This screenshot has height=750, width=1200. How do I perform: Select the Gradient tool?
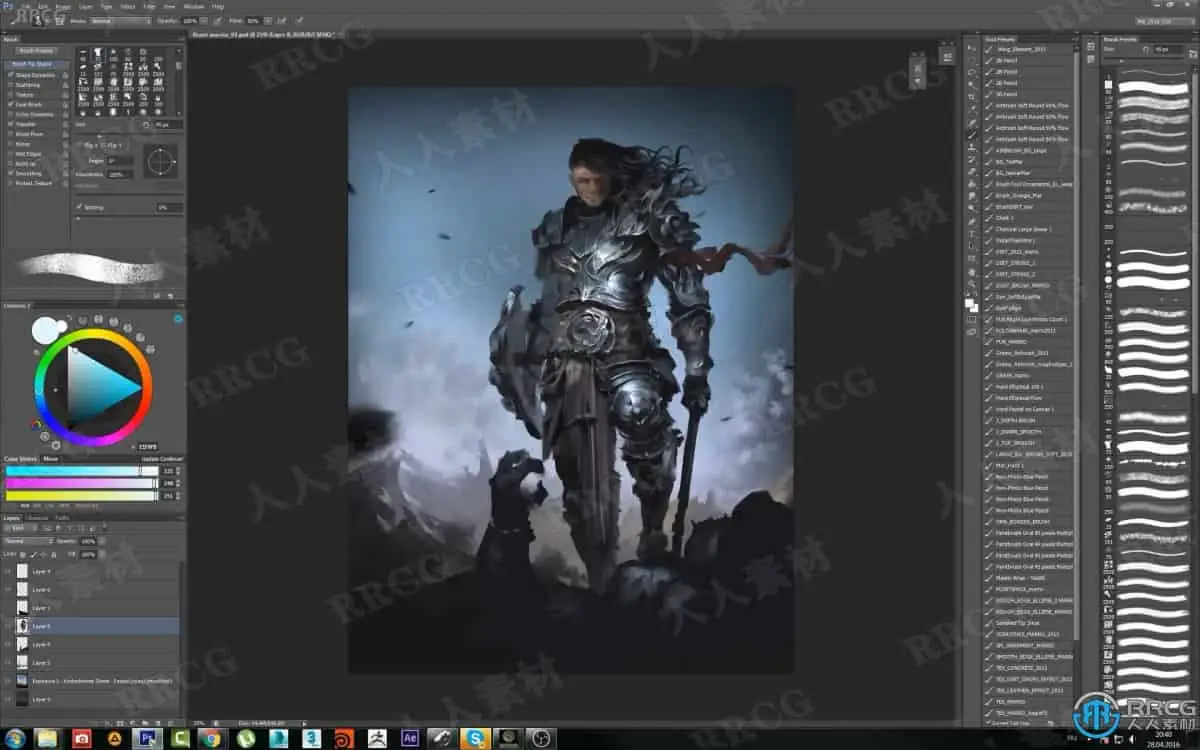(970, 182)
